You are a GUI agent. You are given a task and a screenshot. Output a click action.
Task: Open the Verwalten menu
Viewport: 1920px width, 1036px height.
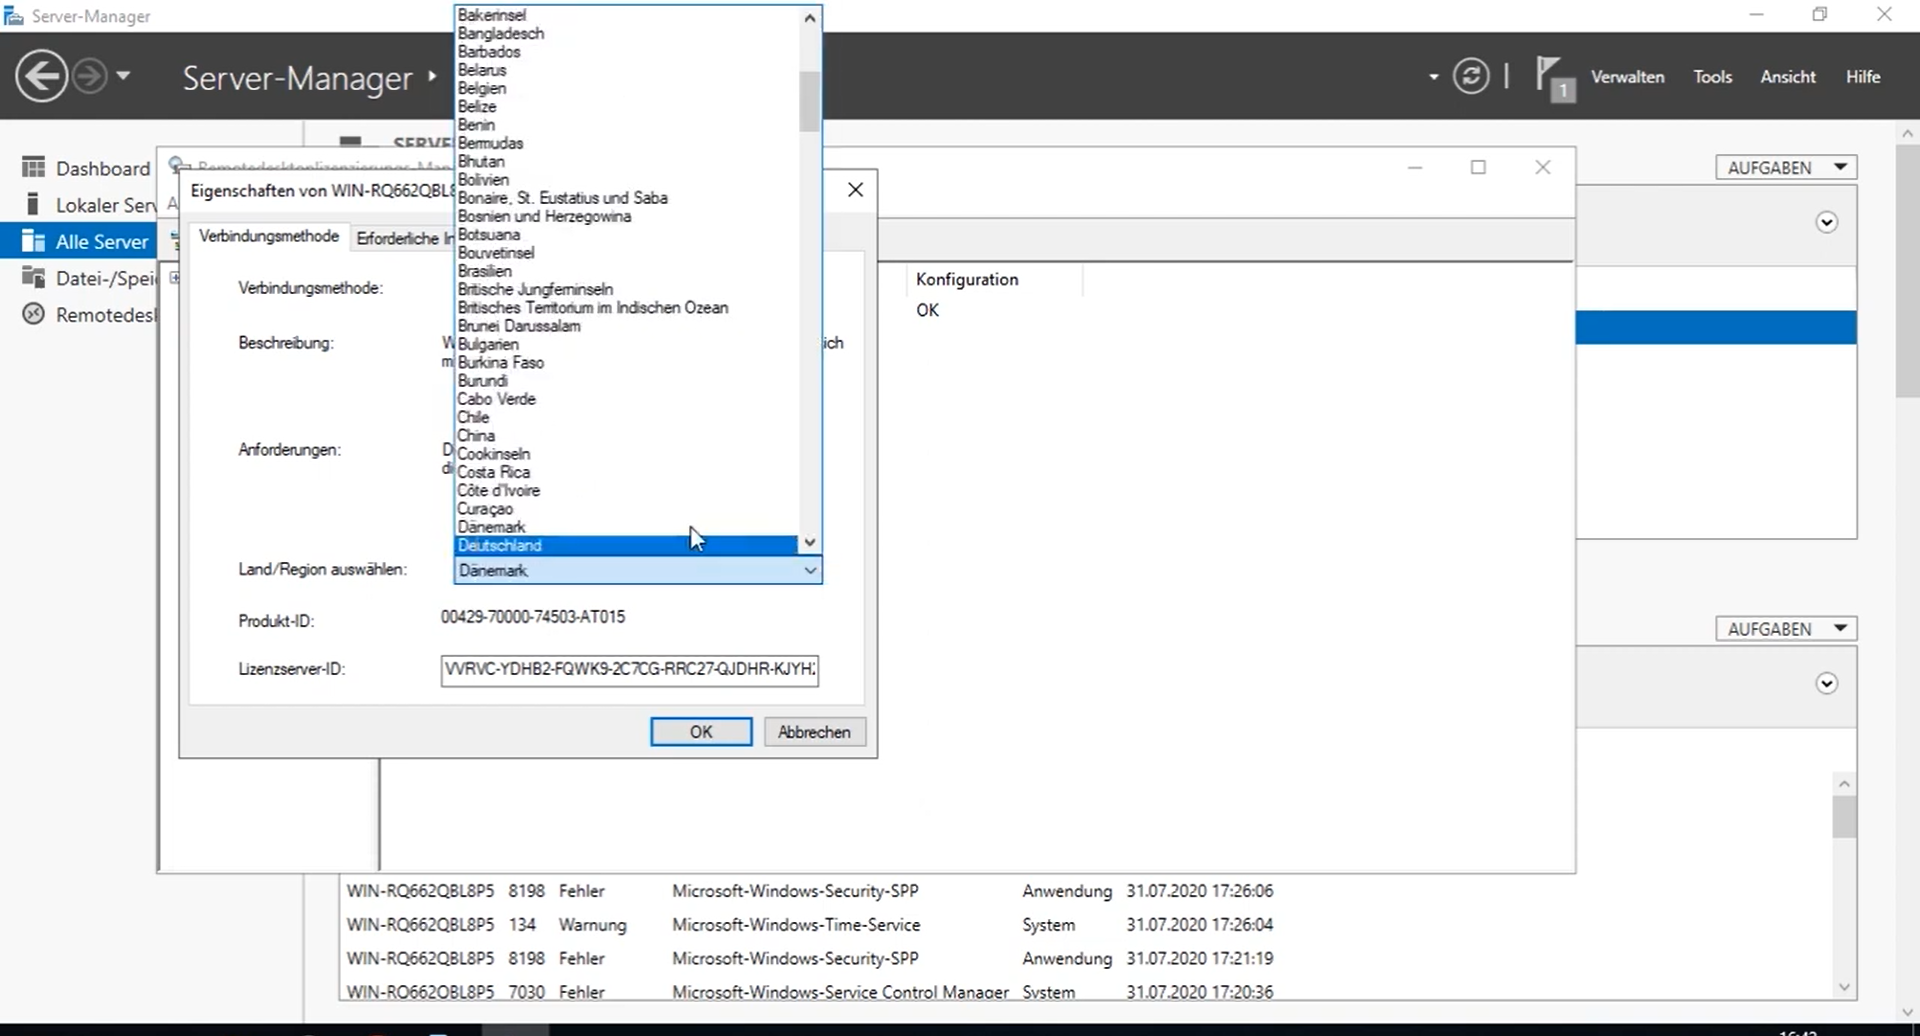(1627, 77)
